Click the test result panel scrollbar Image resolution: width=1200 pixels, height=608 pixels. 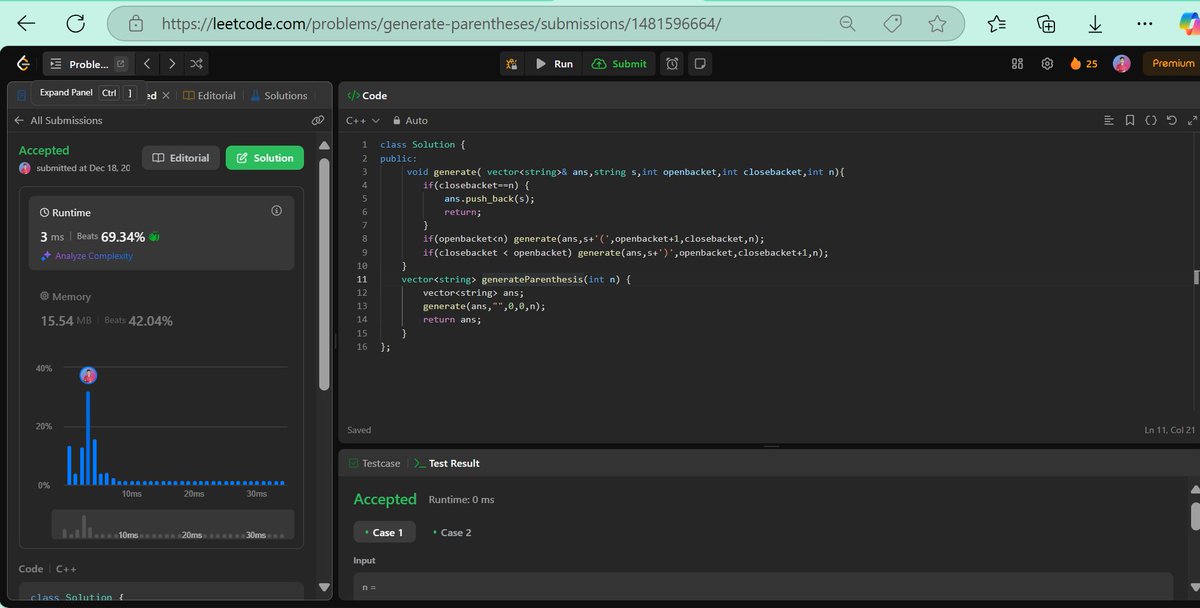(x=1195, y=516)
